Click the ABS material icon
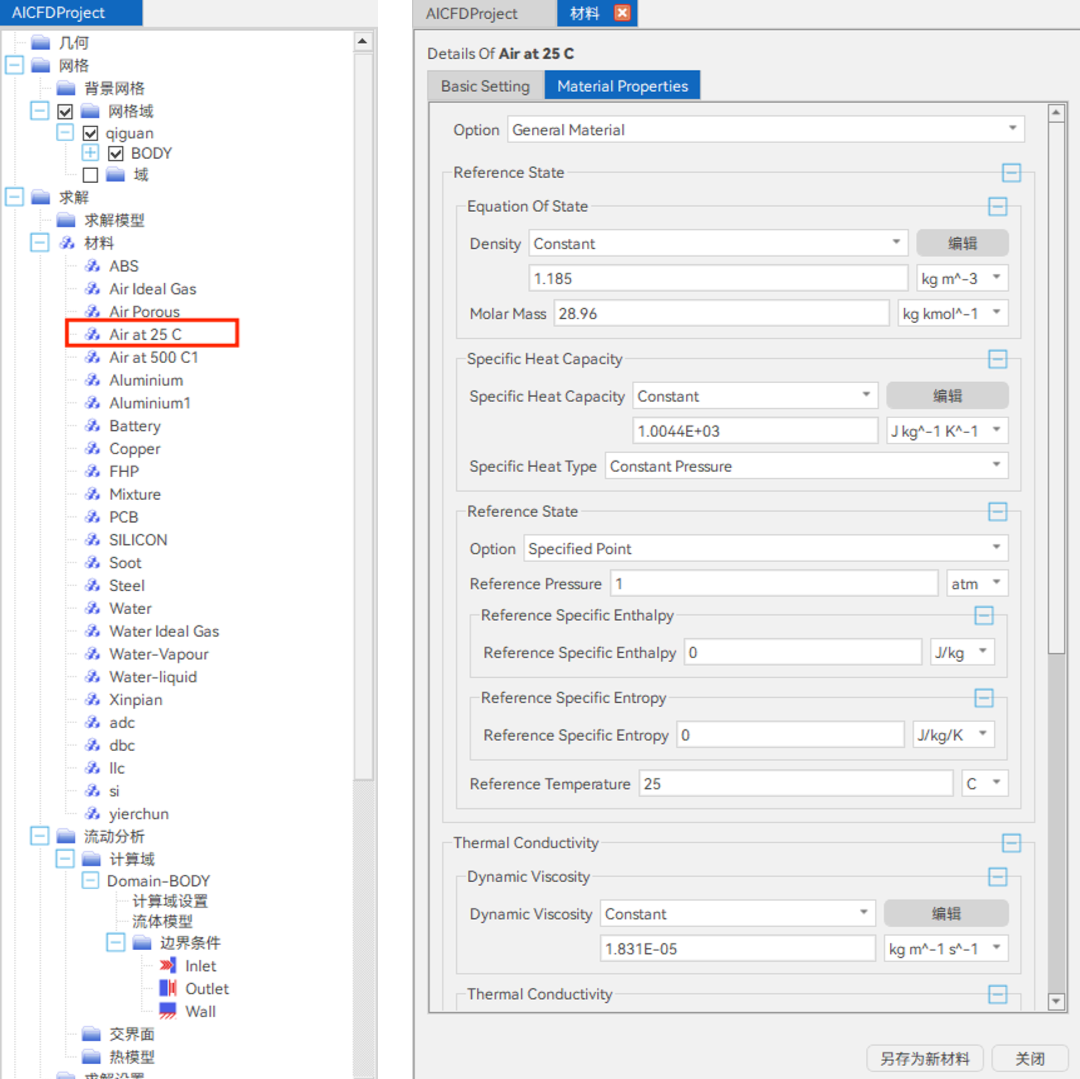This screenshot has height=1079, width=1080. (x=92, y=266)
